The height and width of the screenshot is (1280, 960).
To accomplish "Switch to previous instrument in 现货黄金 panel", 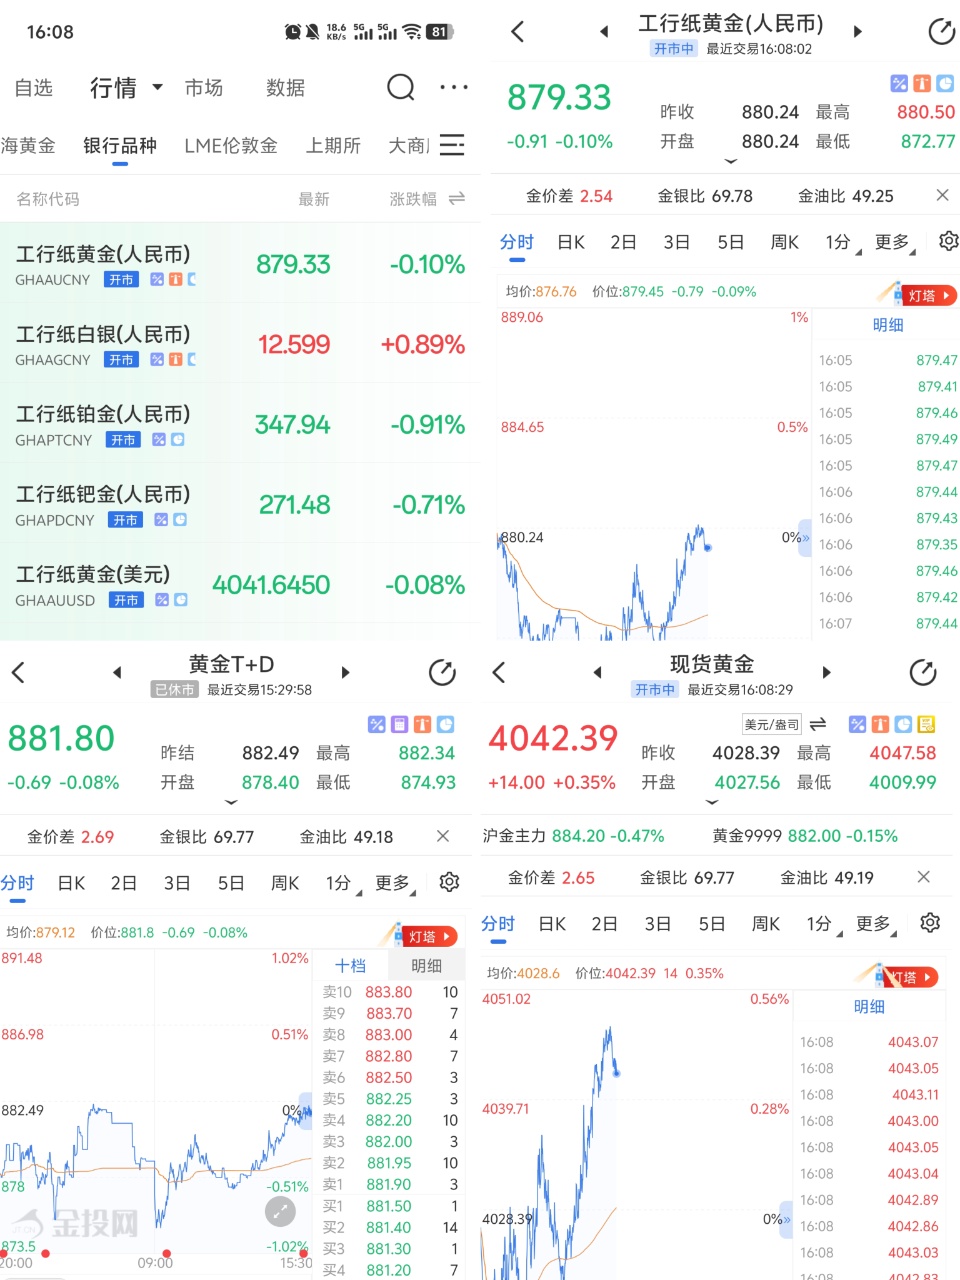I will pyautogui.click(x=598, y=672).
